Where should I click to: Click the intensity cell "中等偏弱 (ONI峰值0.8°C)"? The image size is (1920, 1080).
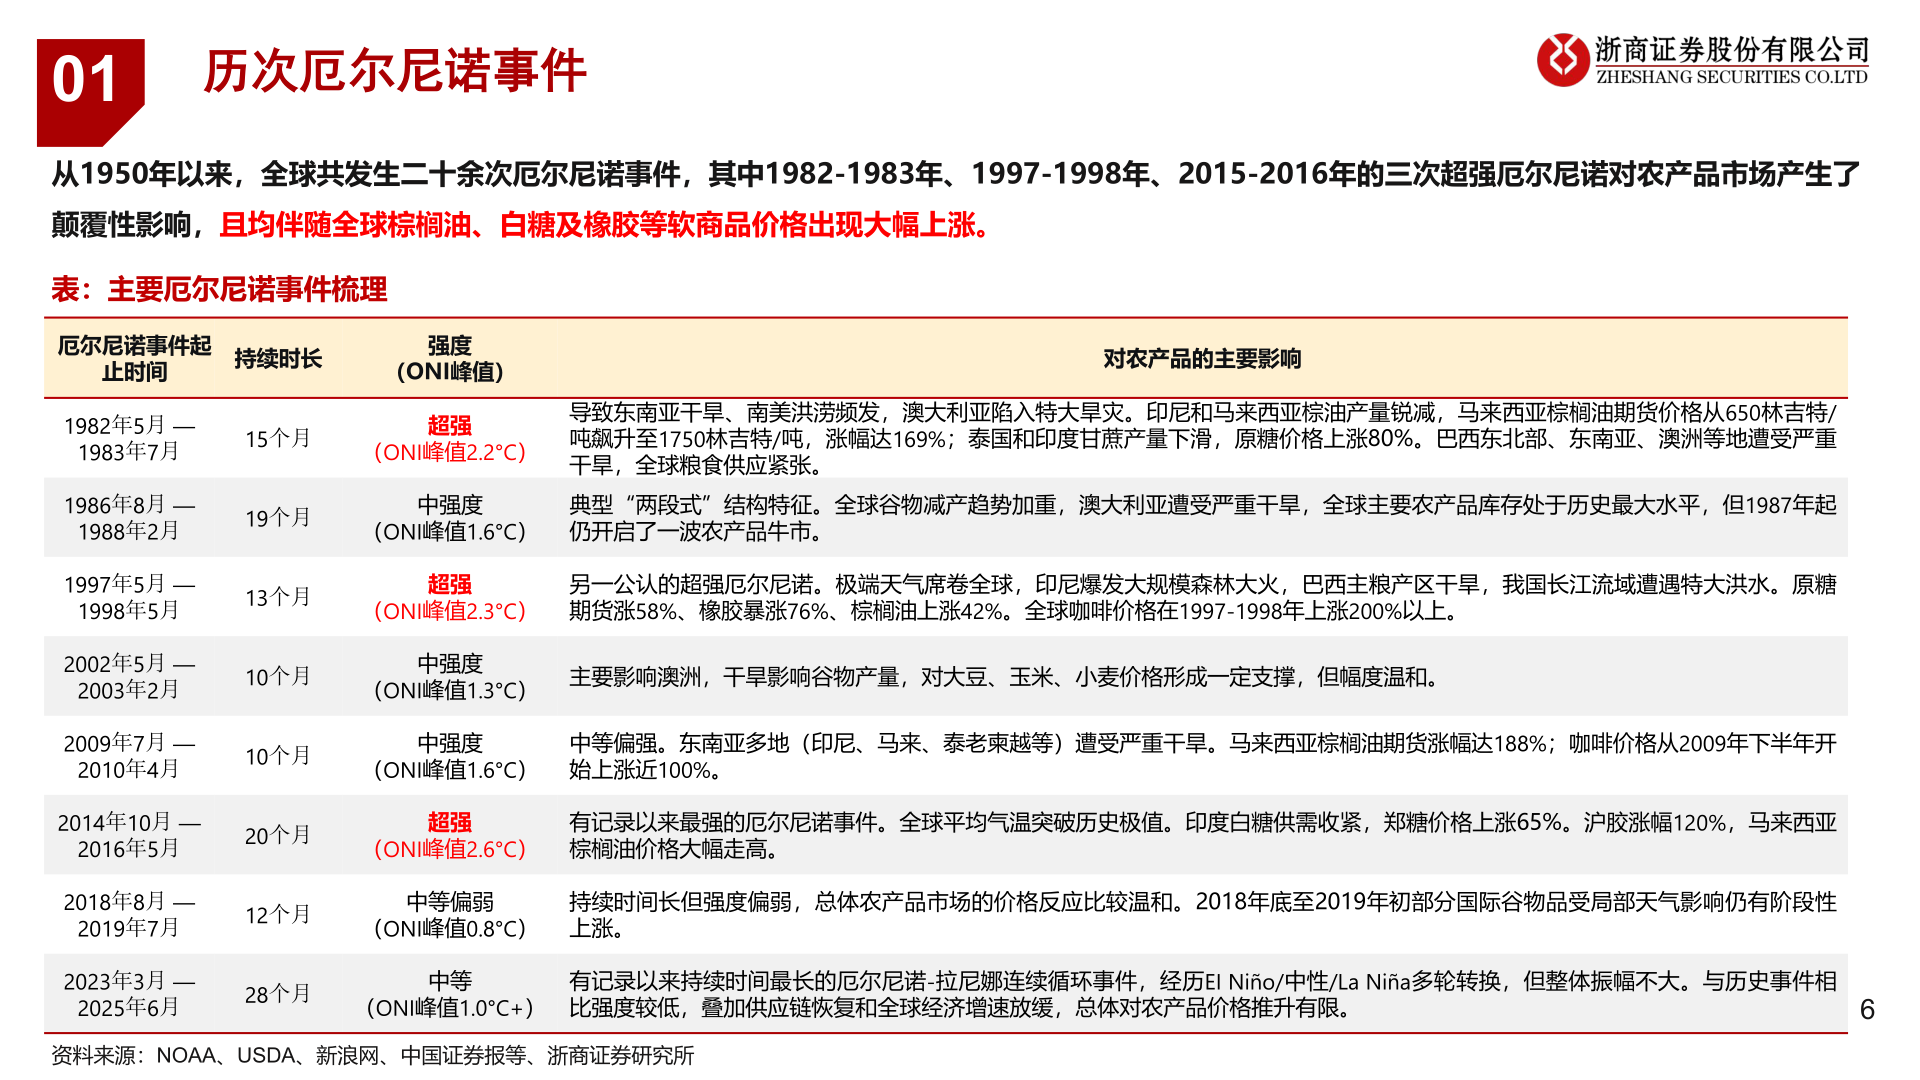coord(450,914)
